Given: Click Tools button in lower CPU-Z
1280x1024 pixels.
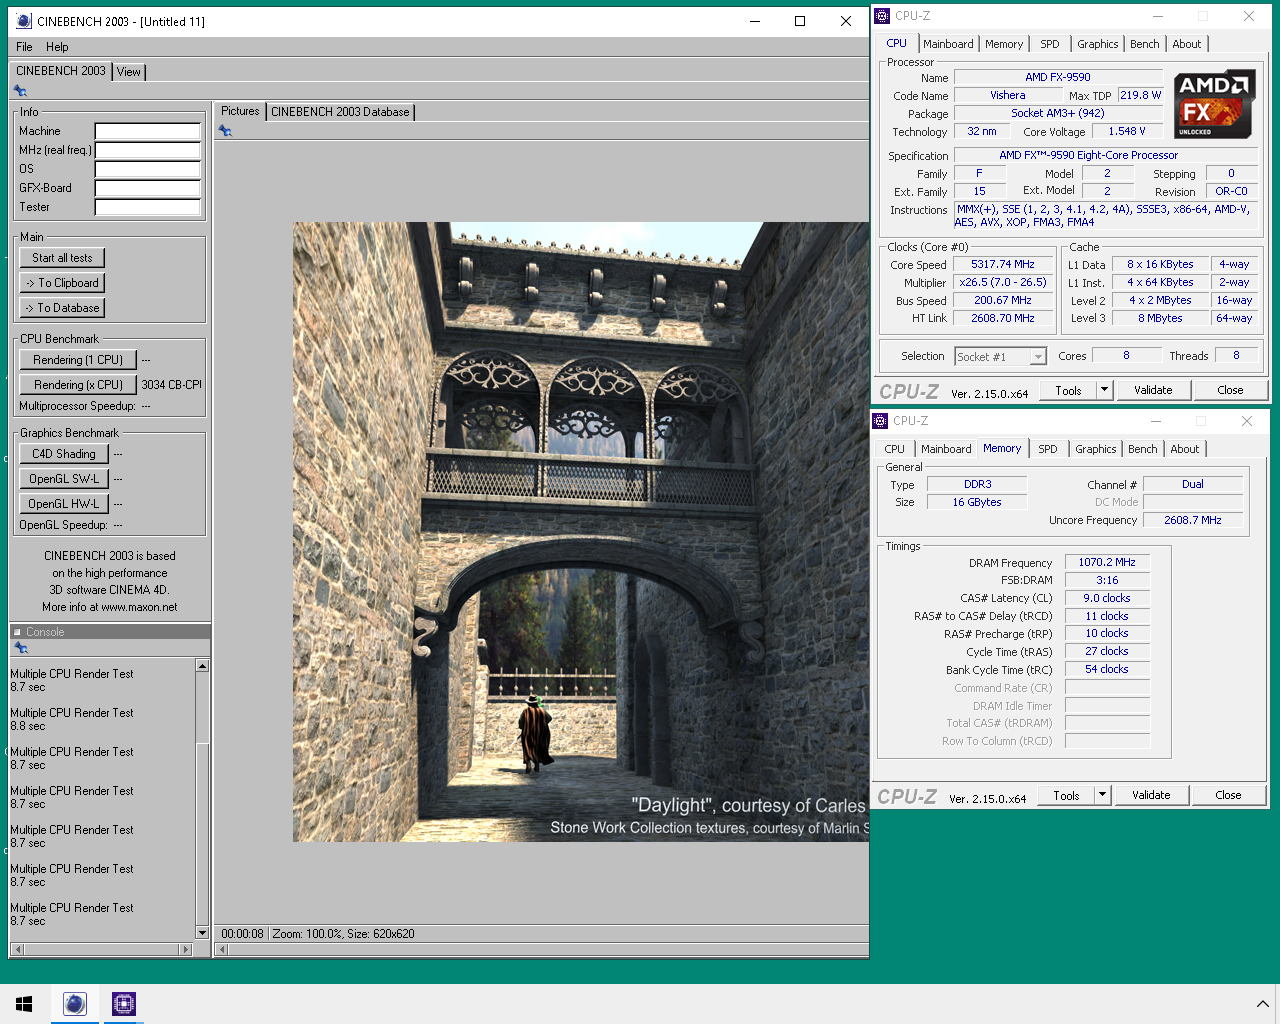Looking at the screenshot, I should coord(1066,795).
